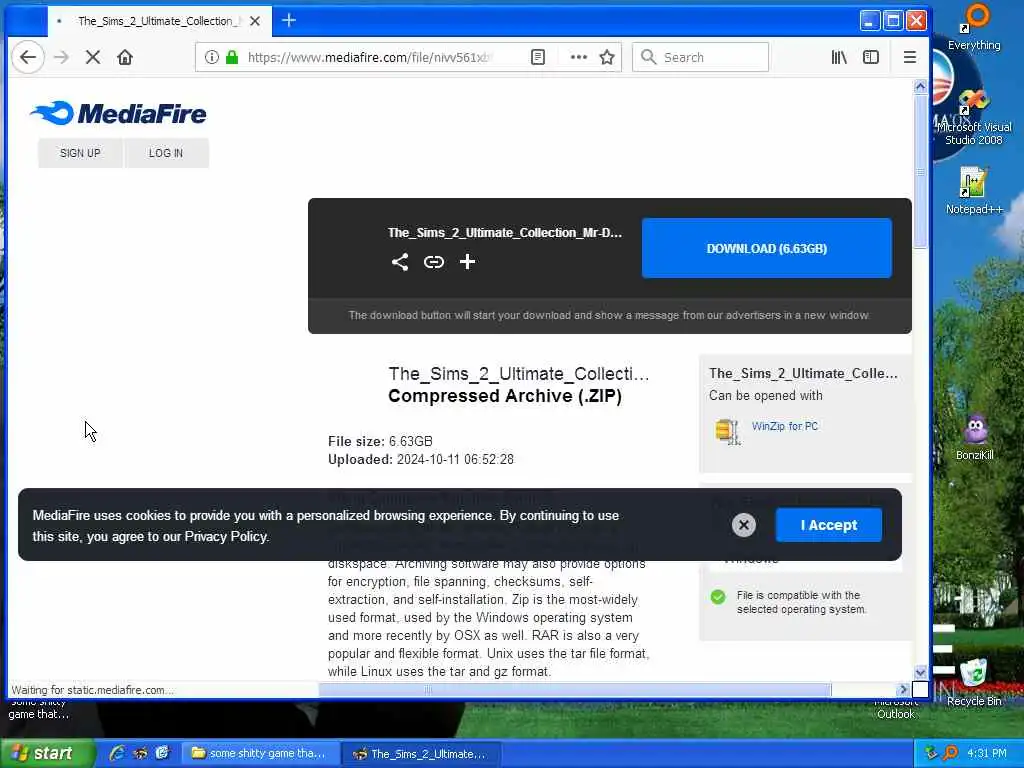
Task: Minimize the Firefox window
Action: 869,21
